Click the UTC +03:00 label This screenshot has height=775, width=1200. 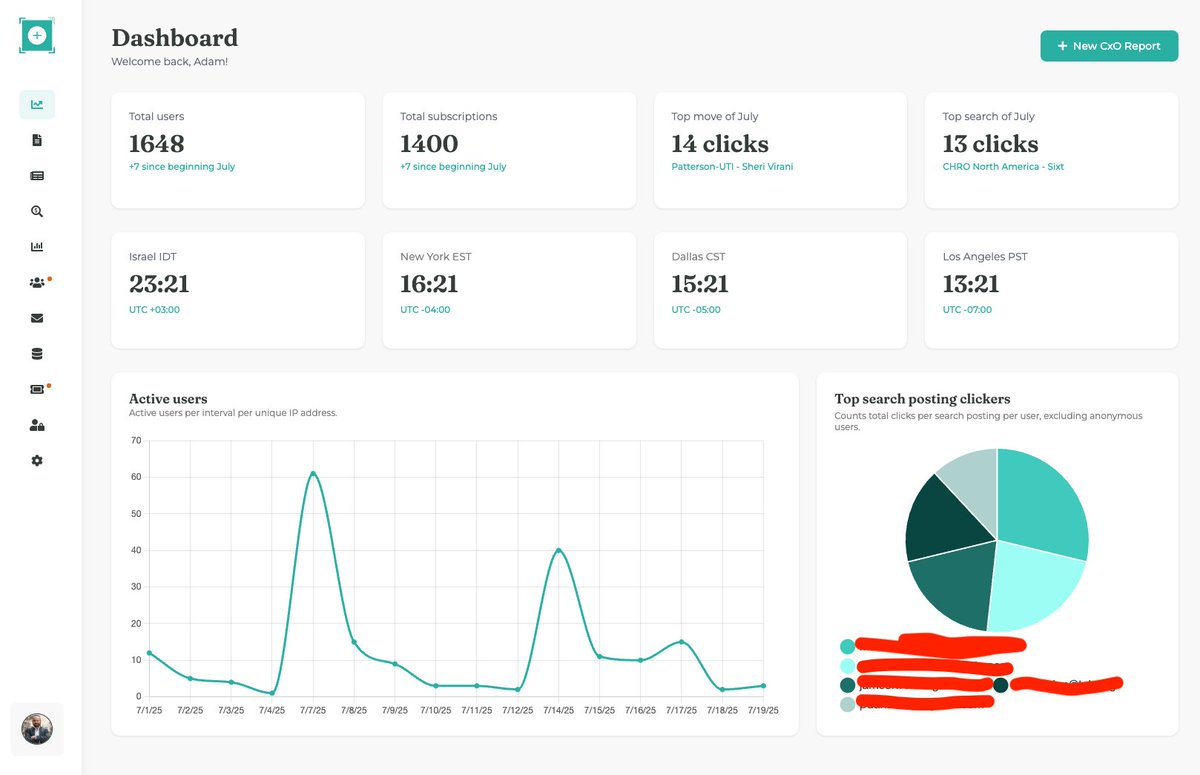[154, 310]
